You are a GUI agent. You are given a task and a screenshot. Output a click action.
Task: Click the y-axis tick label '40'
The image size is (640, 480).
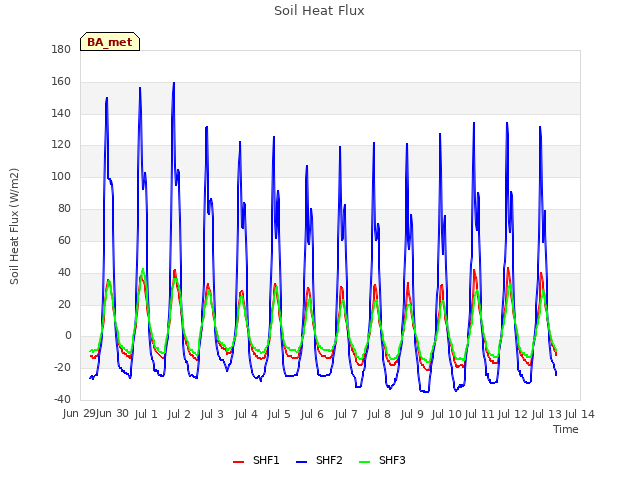64,272
